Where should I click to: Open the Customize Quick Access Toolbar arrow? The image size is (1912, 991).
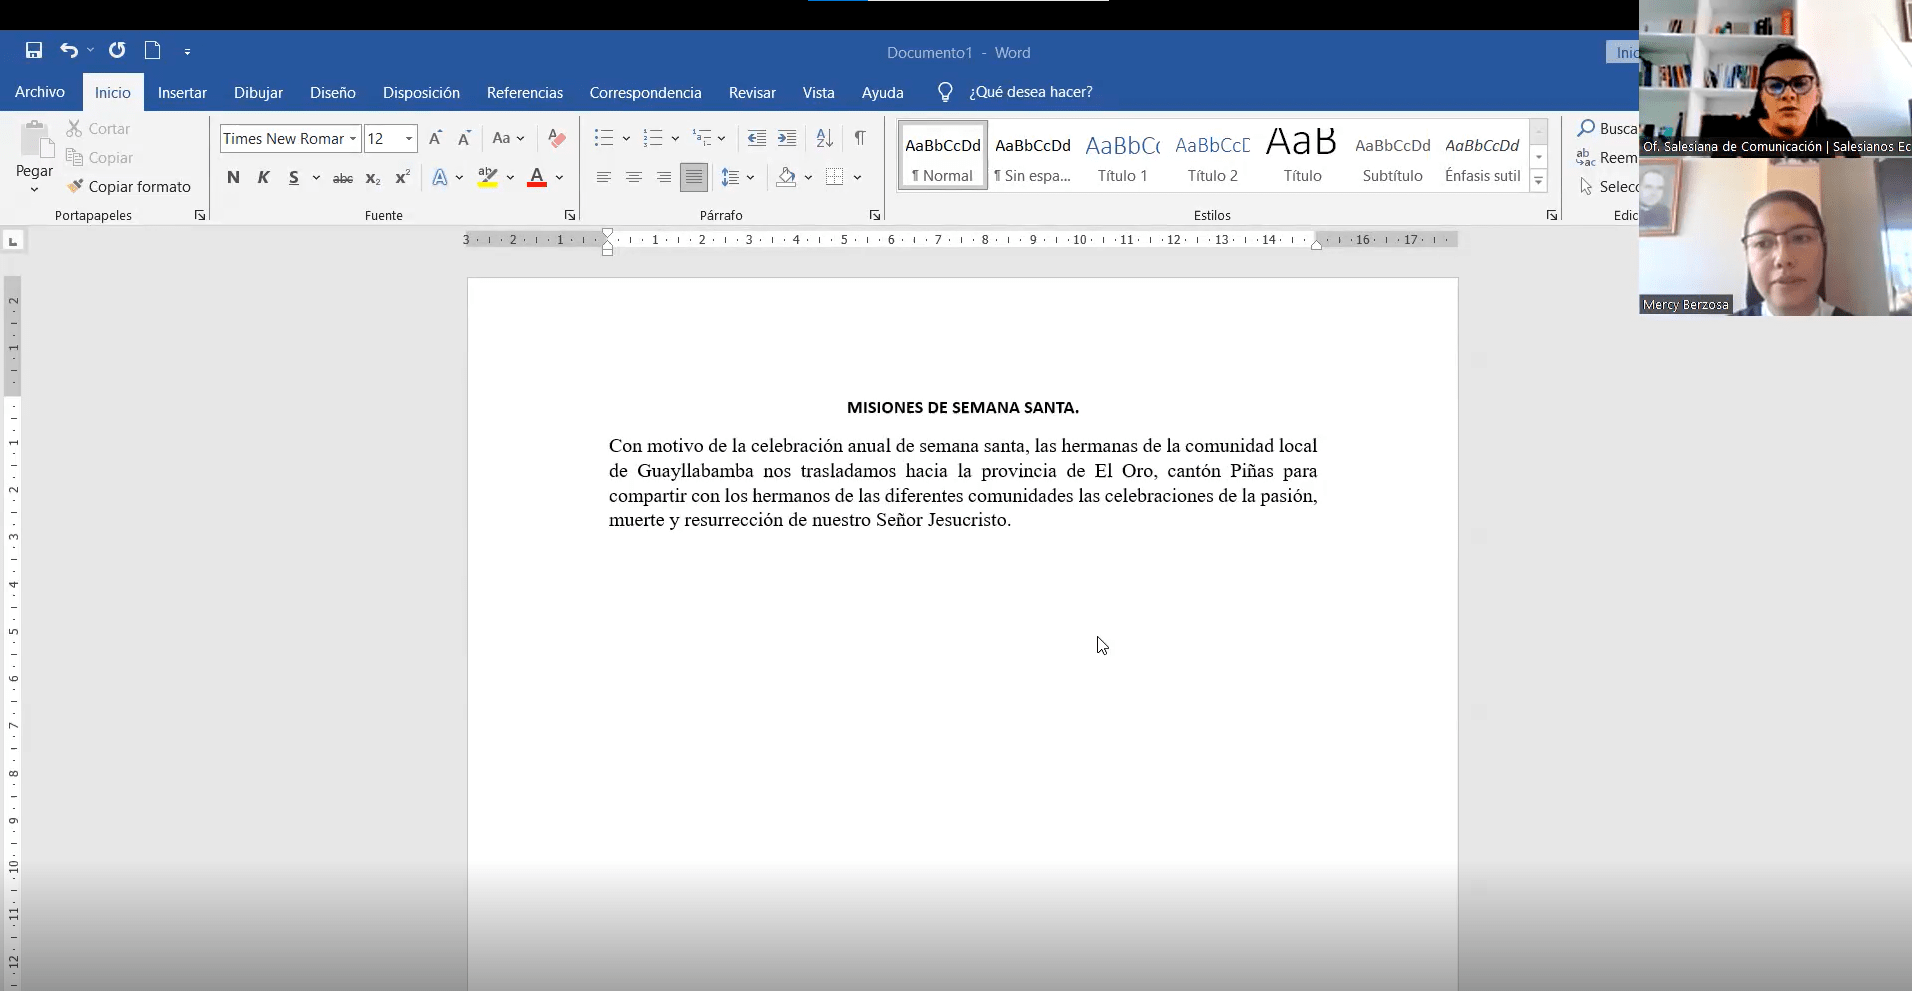(x=187, y=51)
